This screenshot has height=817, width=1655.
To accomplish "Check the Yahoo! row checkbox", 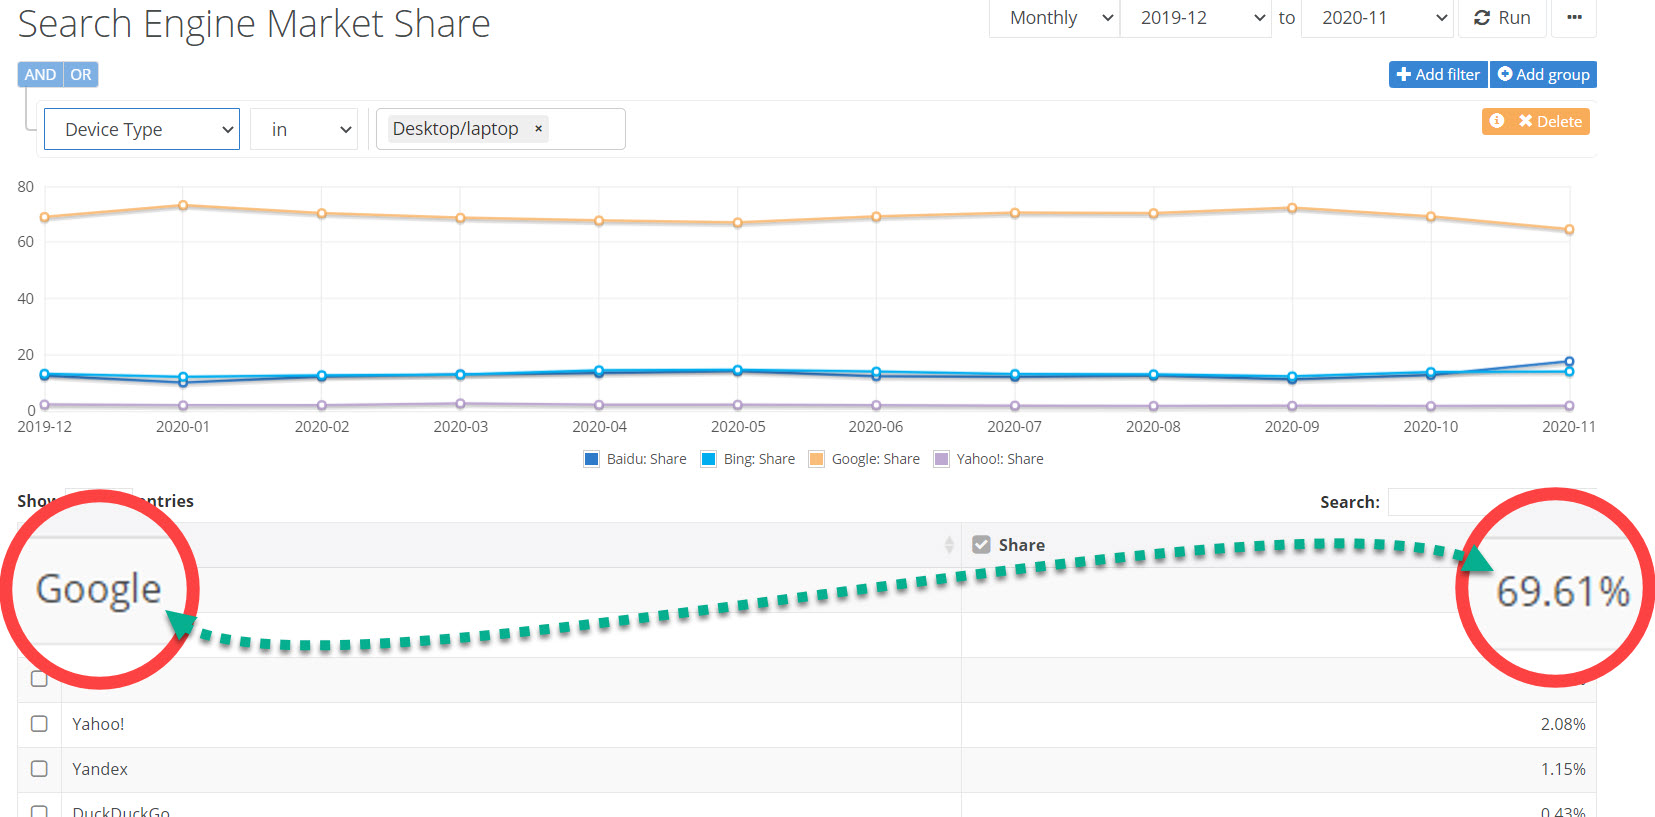I will (x=39, y=724).
